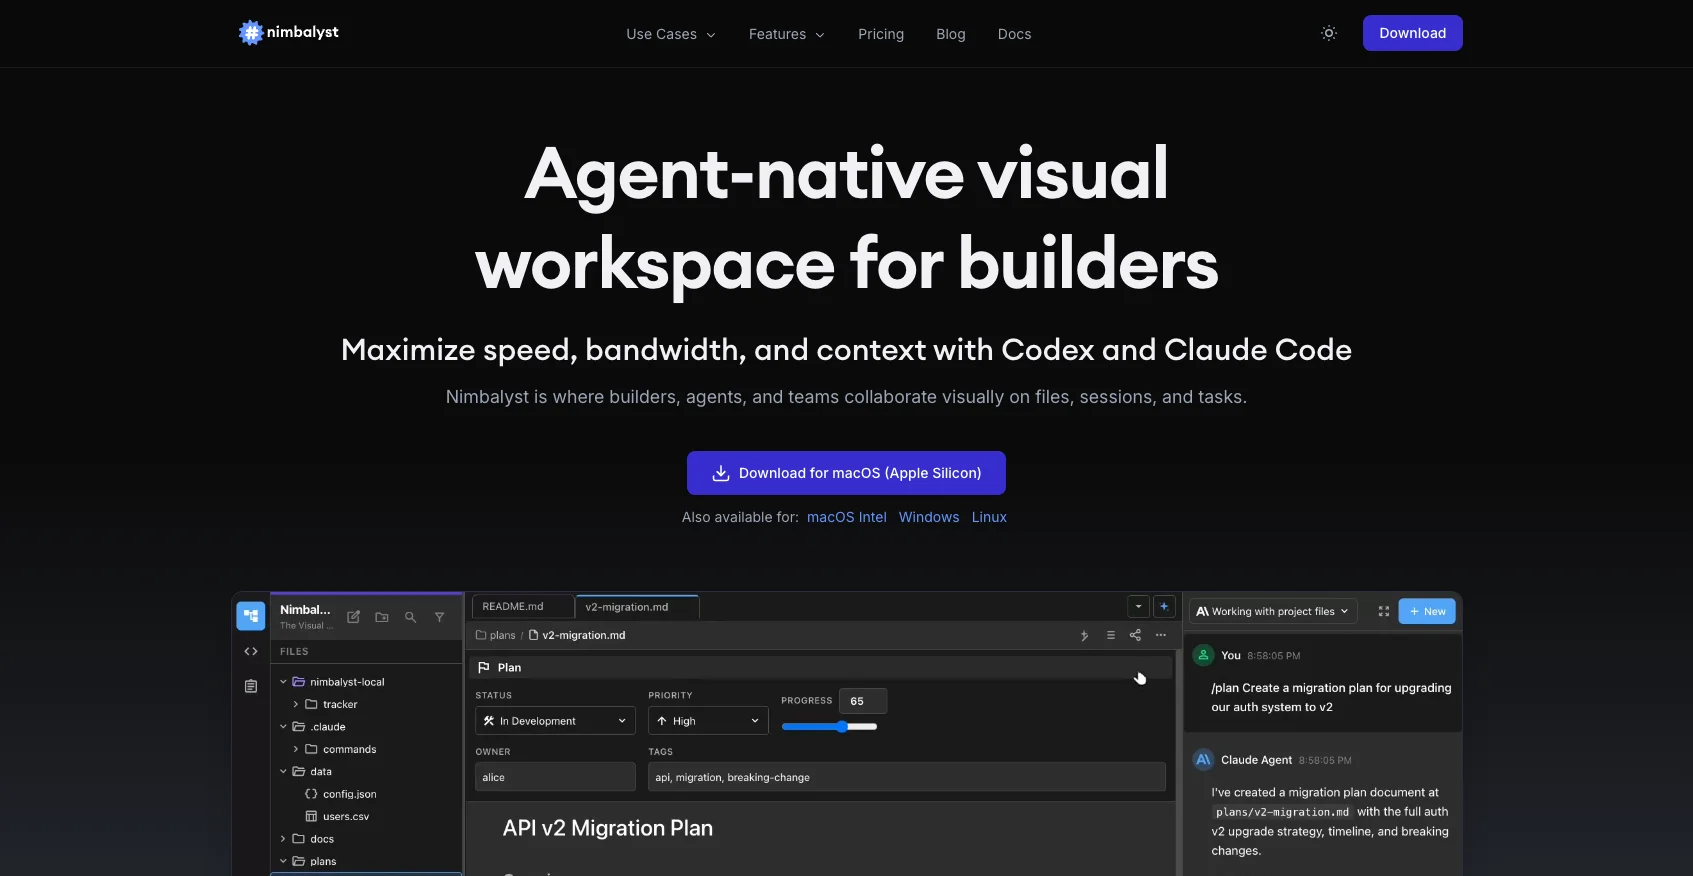1693x876 pixels.
Task: Open the Priority High dropdown
Action: coord(708,721)
